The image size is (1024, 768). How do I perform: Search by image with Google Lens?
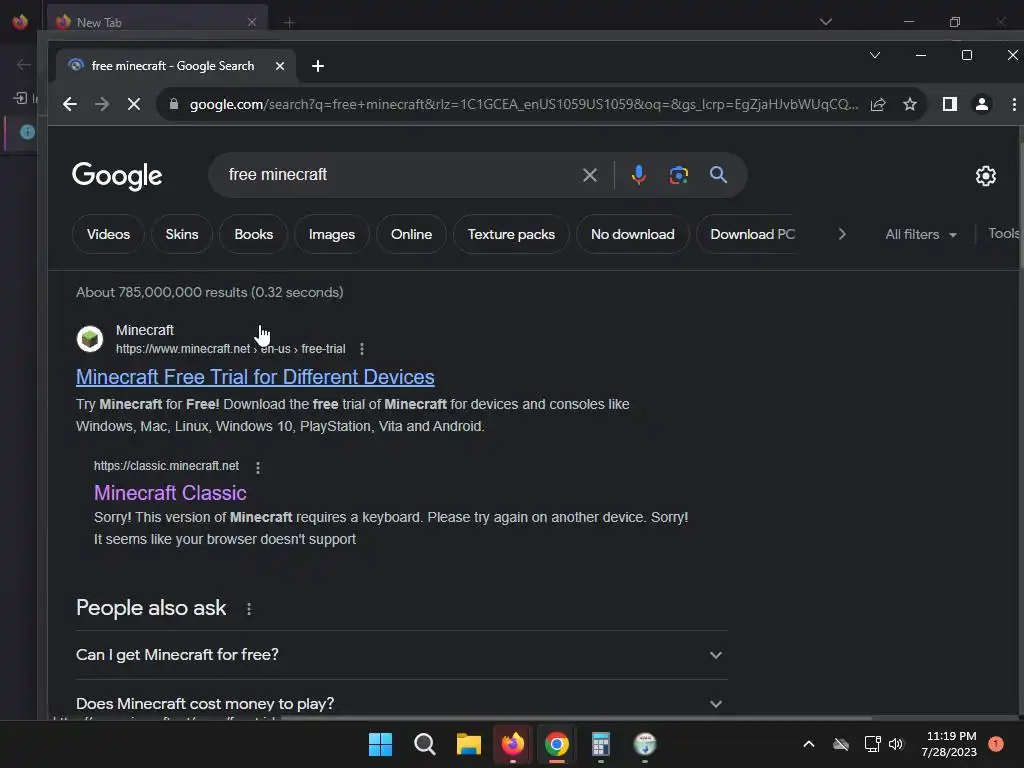[679, 175]
